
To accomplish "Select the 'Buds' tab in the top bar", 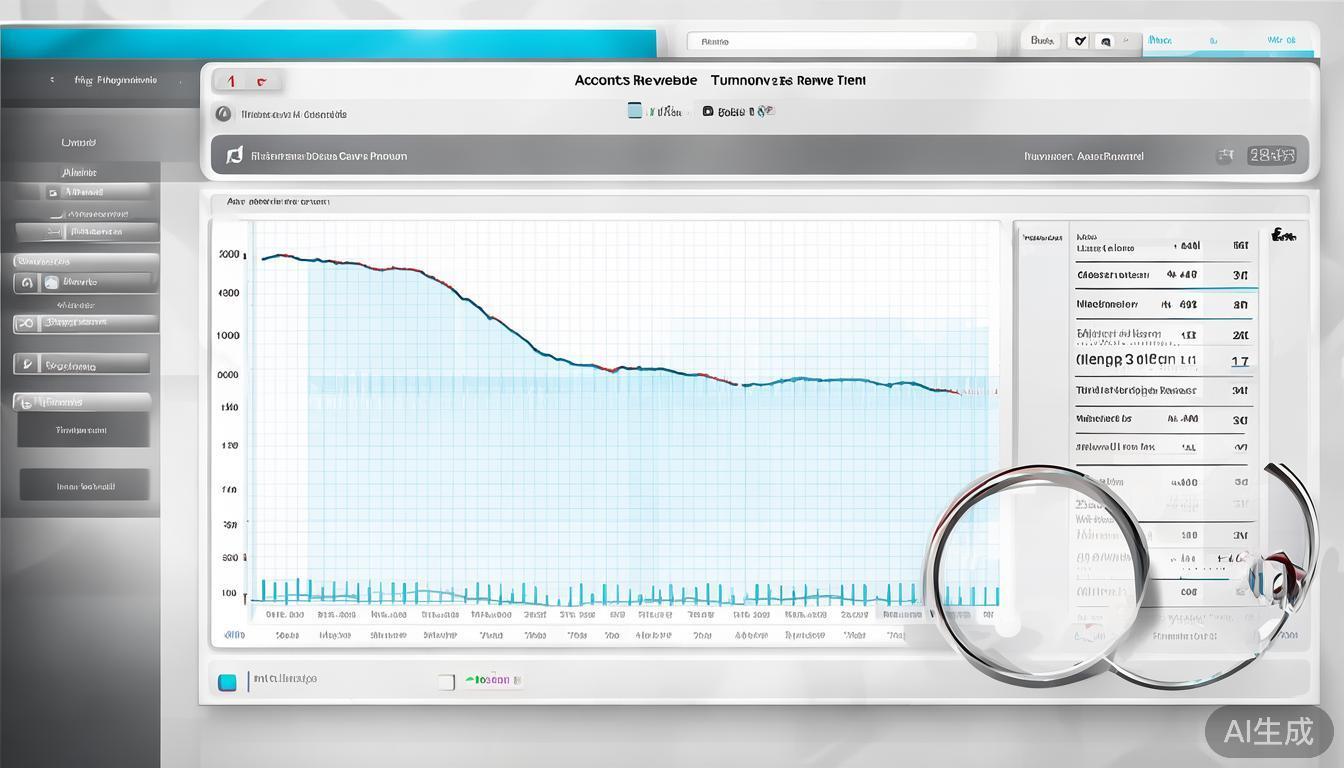I will click(x=1043, y=41).
